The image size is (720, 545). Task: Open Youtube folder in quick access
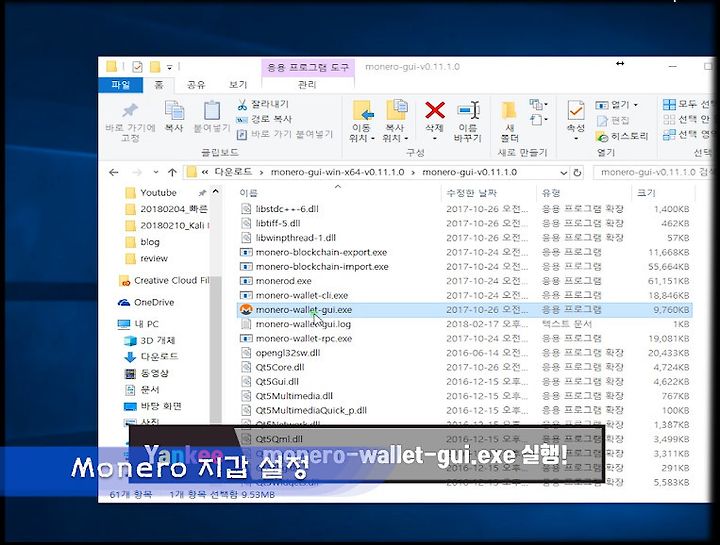point(158,193)
